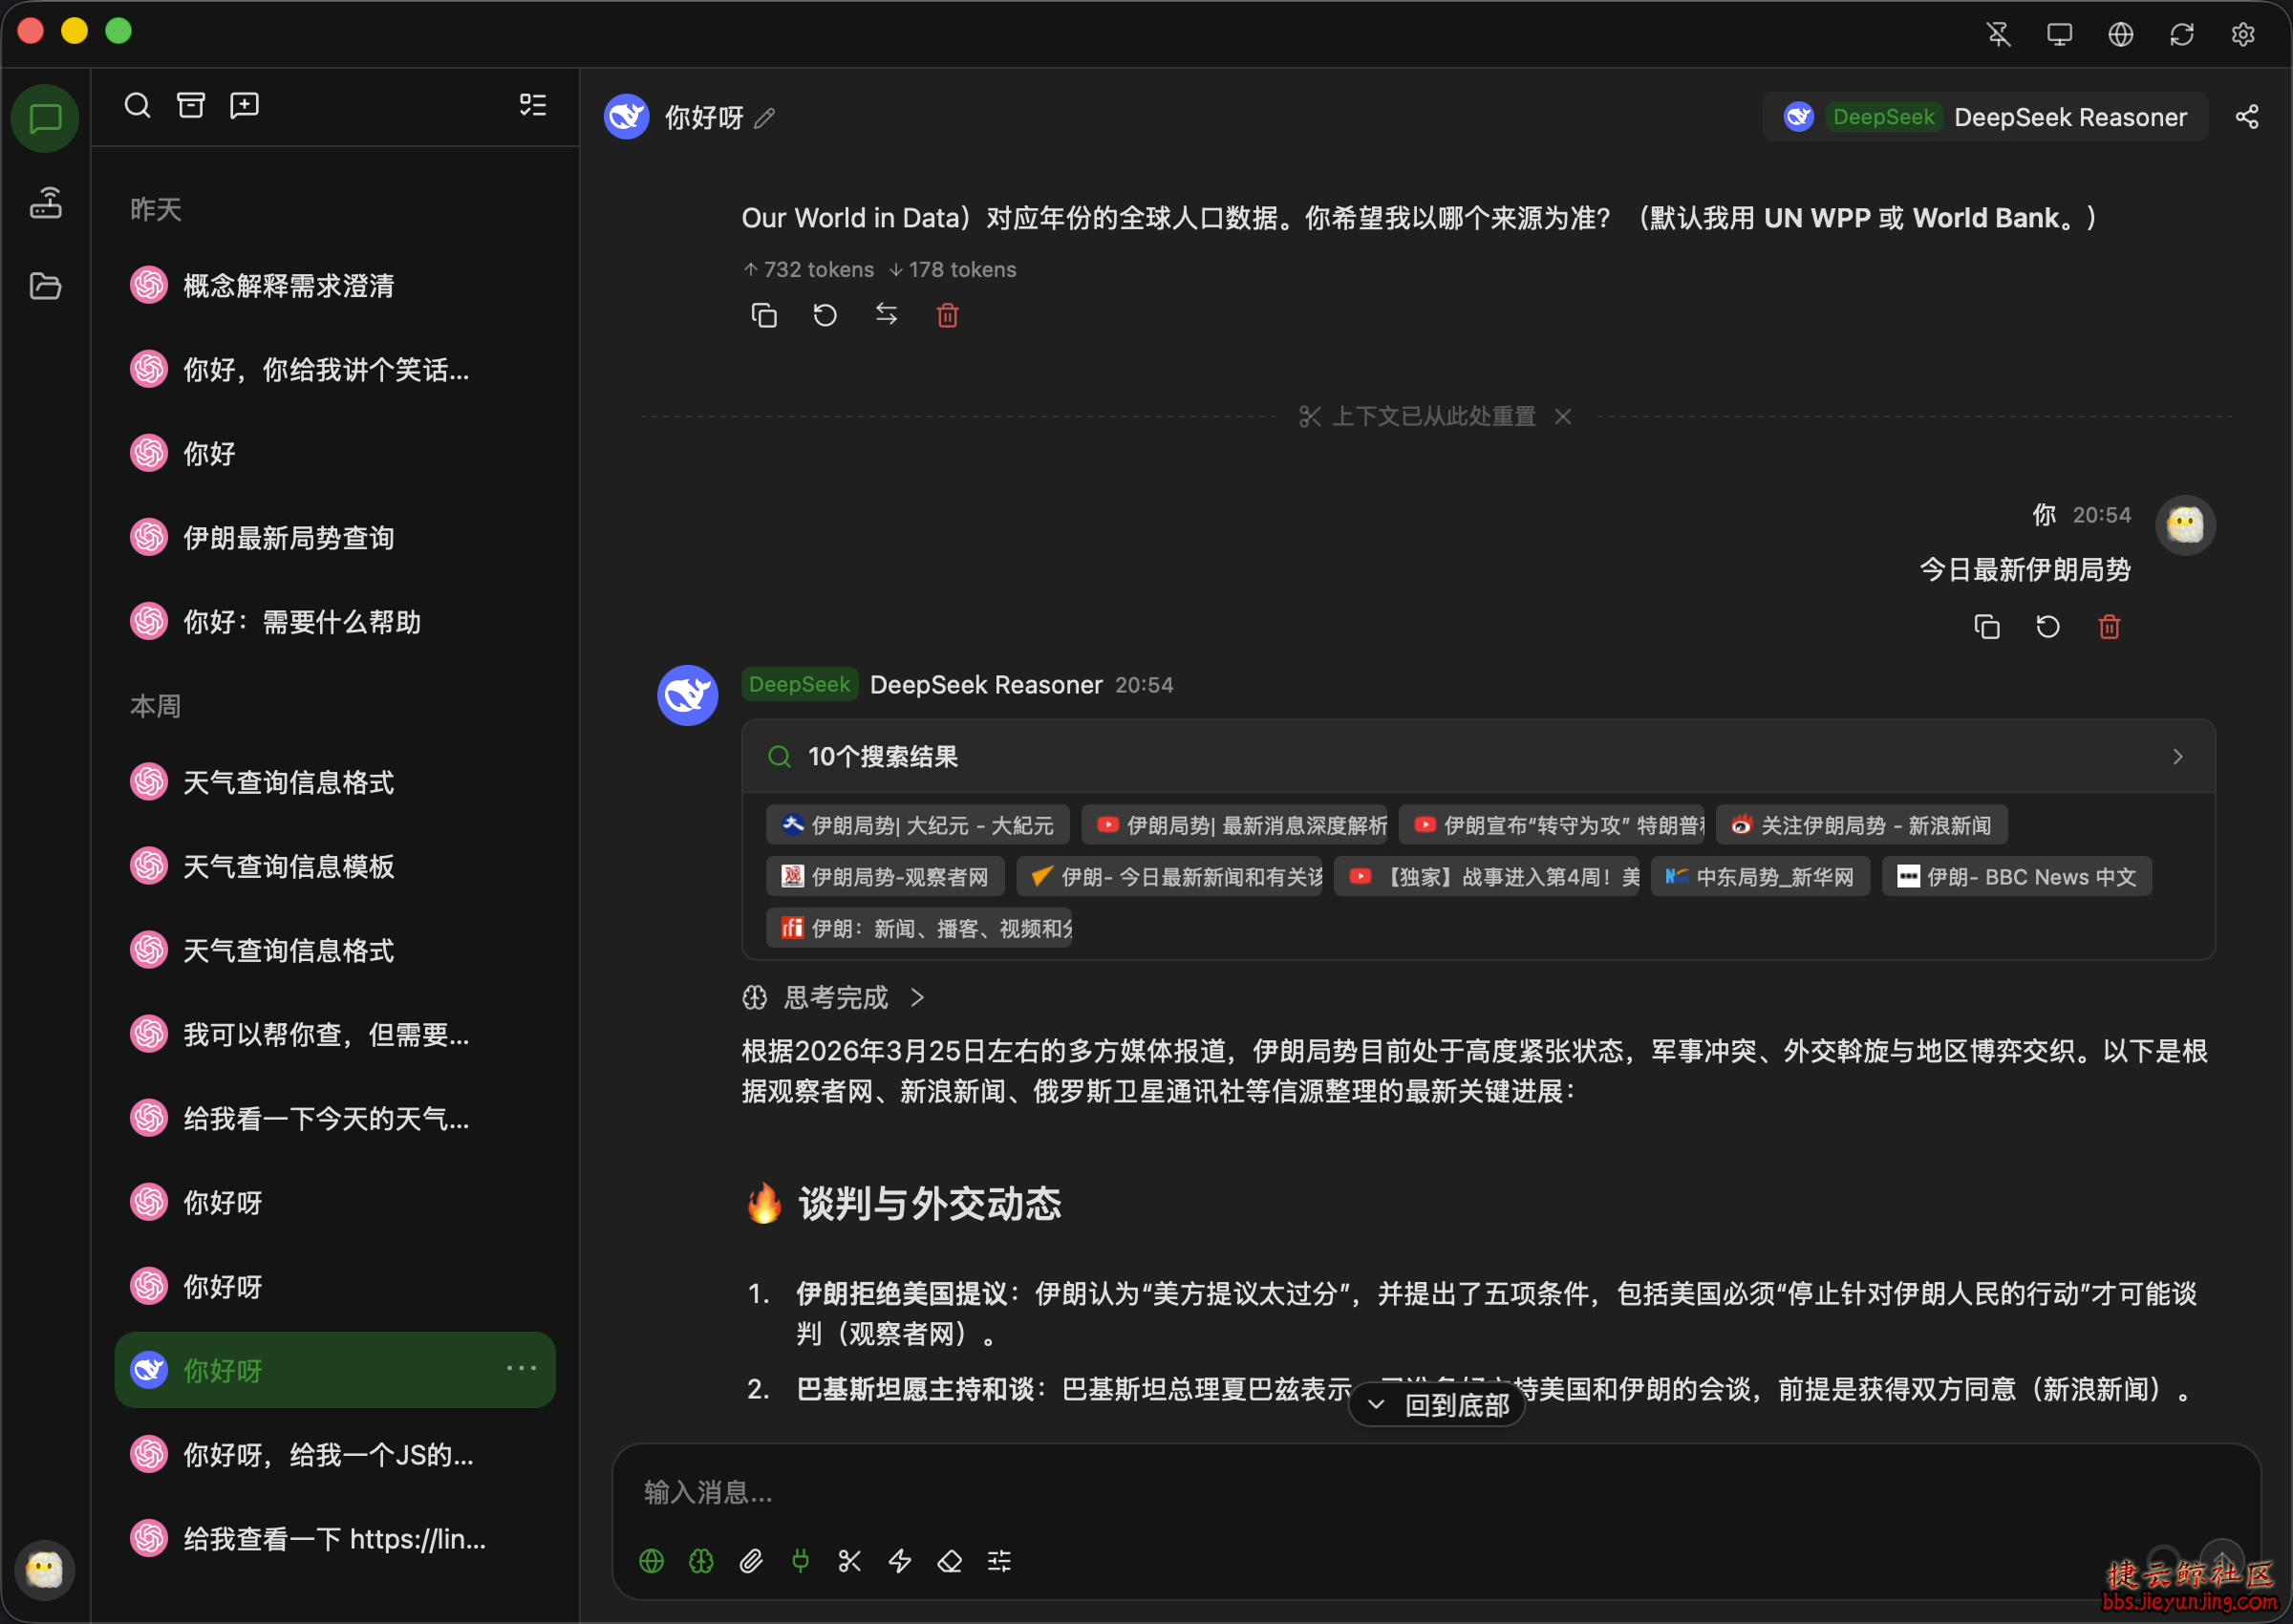Click the monitor icon in the title bar
Viewport: 2293px width, 1624px height.
click(2059, 34)
